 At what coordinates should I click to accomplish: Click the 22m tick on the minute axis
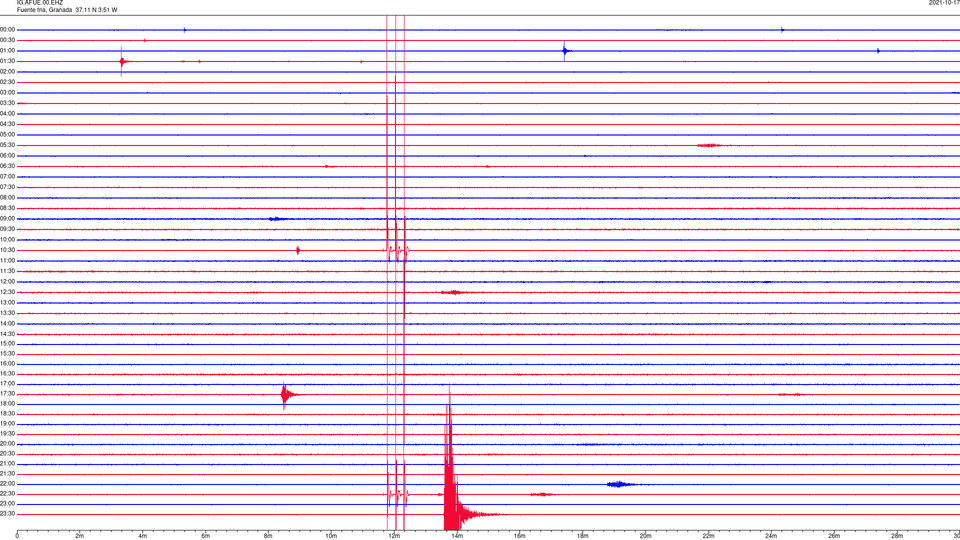click(708, 536)
